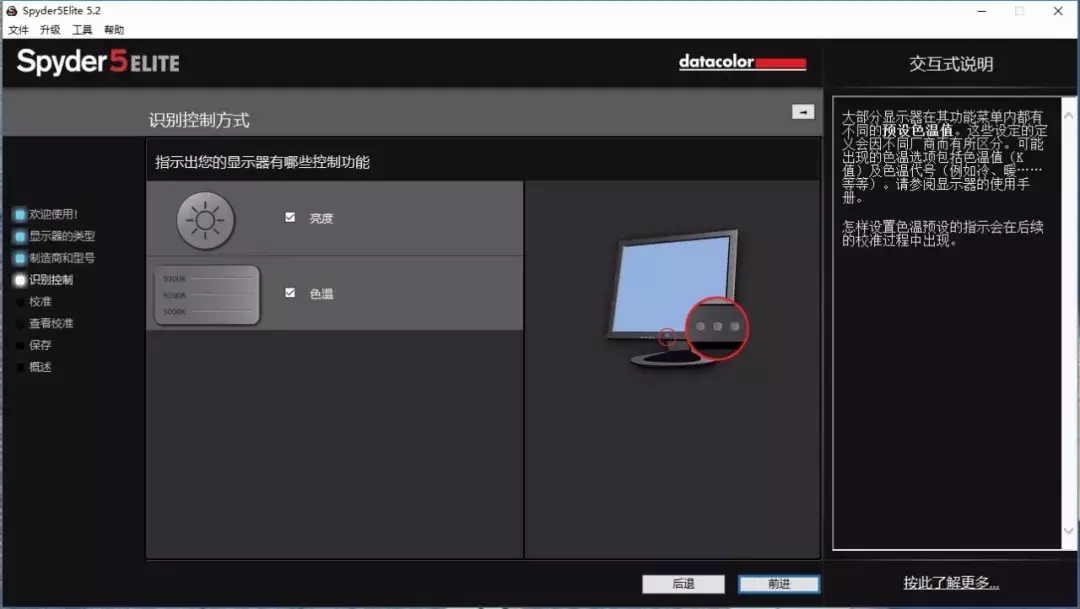The width and height of the screenshot is (1080, 609).
Task: Click the brightness sun icon
Action: click(205, 220)
